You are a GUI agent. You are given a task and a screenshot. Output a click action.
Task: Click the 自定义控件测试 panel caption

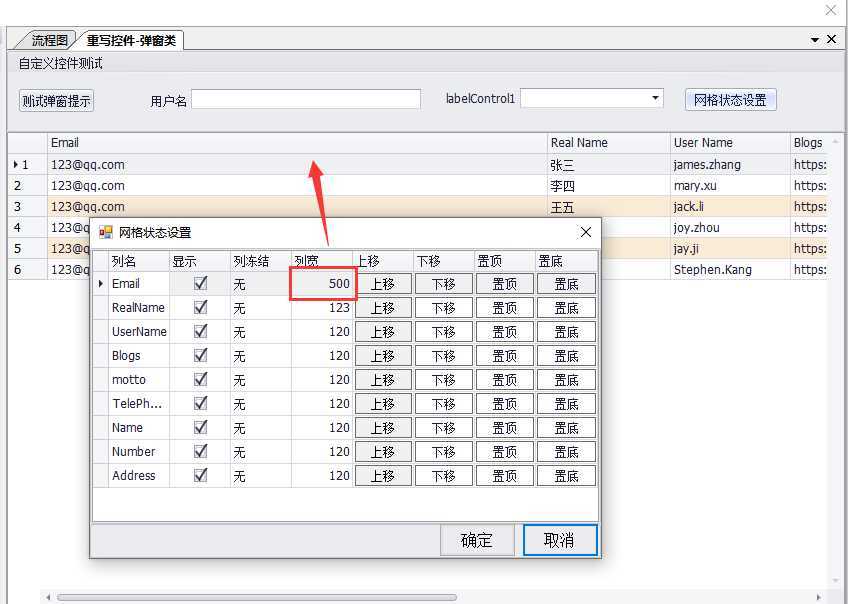pyautogui.click(x=61, y=63)
